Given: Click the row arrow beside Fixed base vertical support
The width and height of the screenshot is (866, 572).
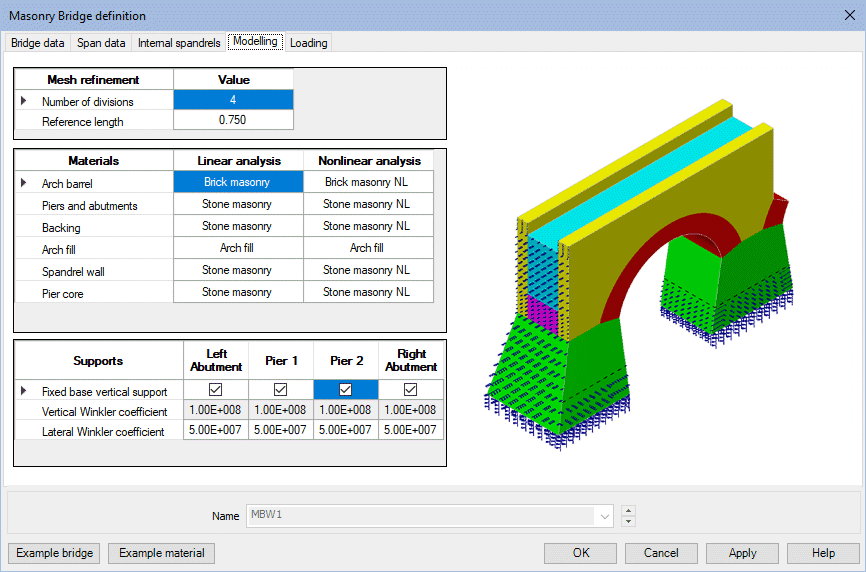Looking at the screenshot, I should [24, 391].
